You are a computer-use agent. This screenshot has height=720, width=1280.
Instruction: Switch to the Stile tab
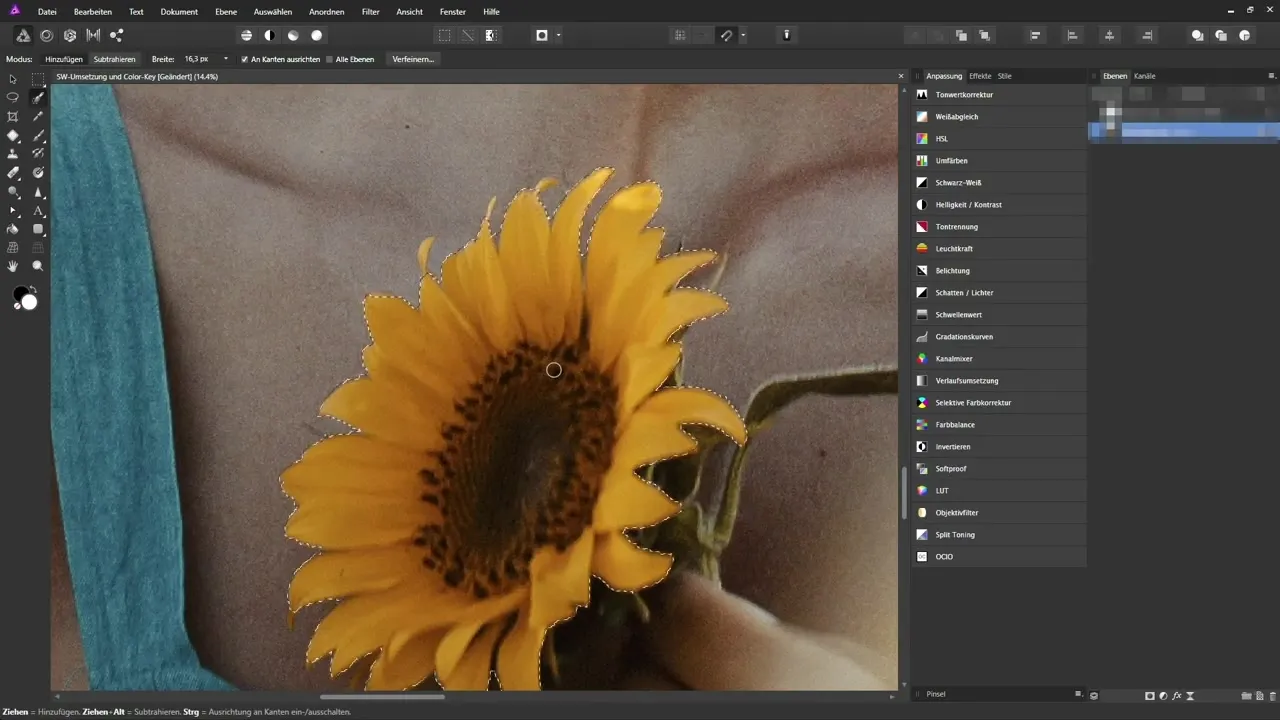(1005, 76)
